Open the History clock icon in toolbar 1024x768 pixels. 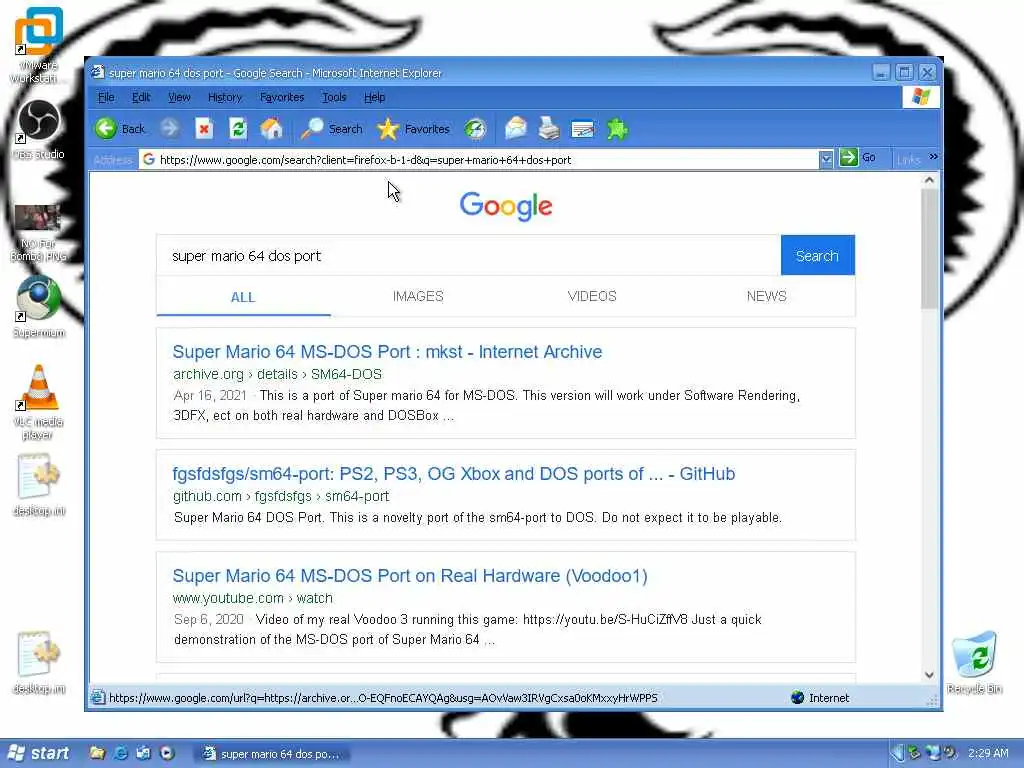475,129
